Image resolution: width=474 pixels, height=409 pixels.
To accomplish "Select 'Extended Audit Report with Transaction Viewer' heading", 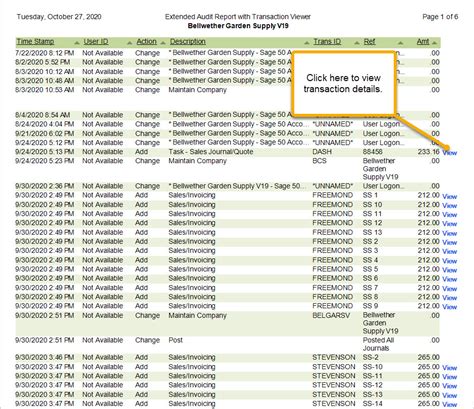I will tap(238, 17).
